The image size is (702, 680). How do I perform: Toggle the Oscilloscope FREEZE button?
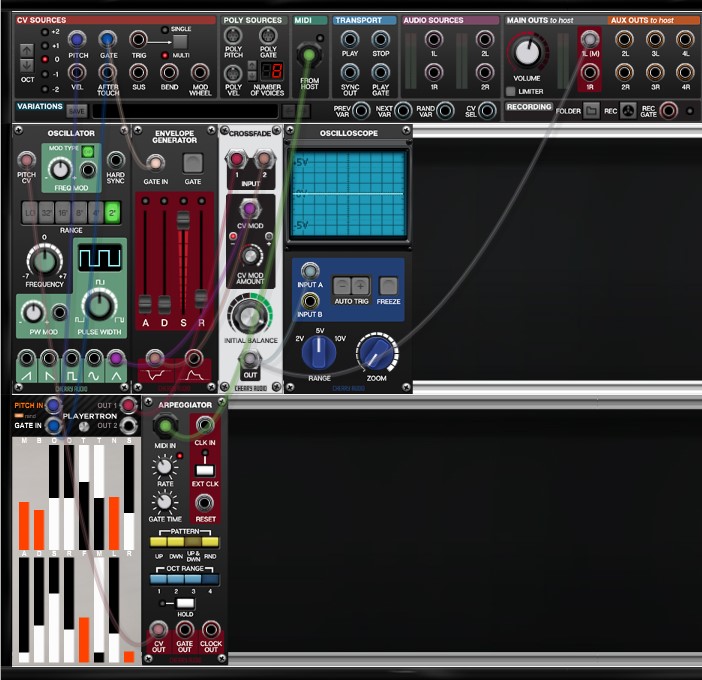tap(388, 286)
